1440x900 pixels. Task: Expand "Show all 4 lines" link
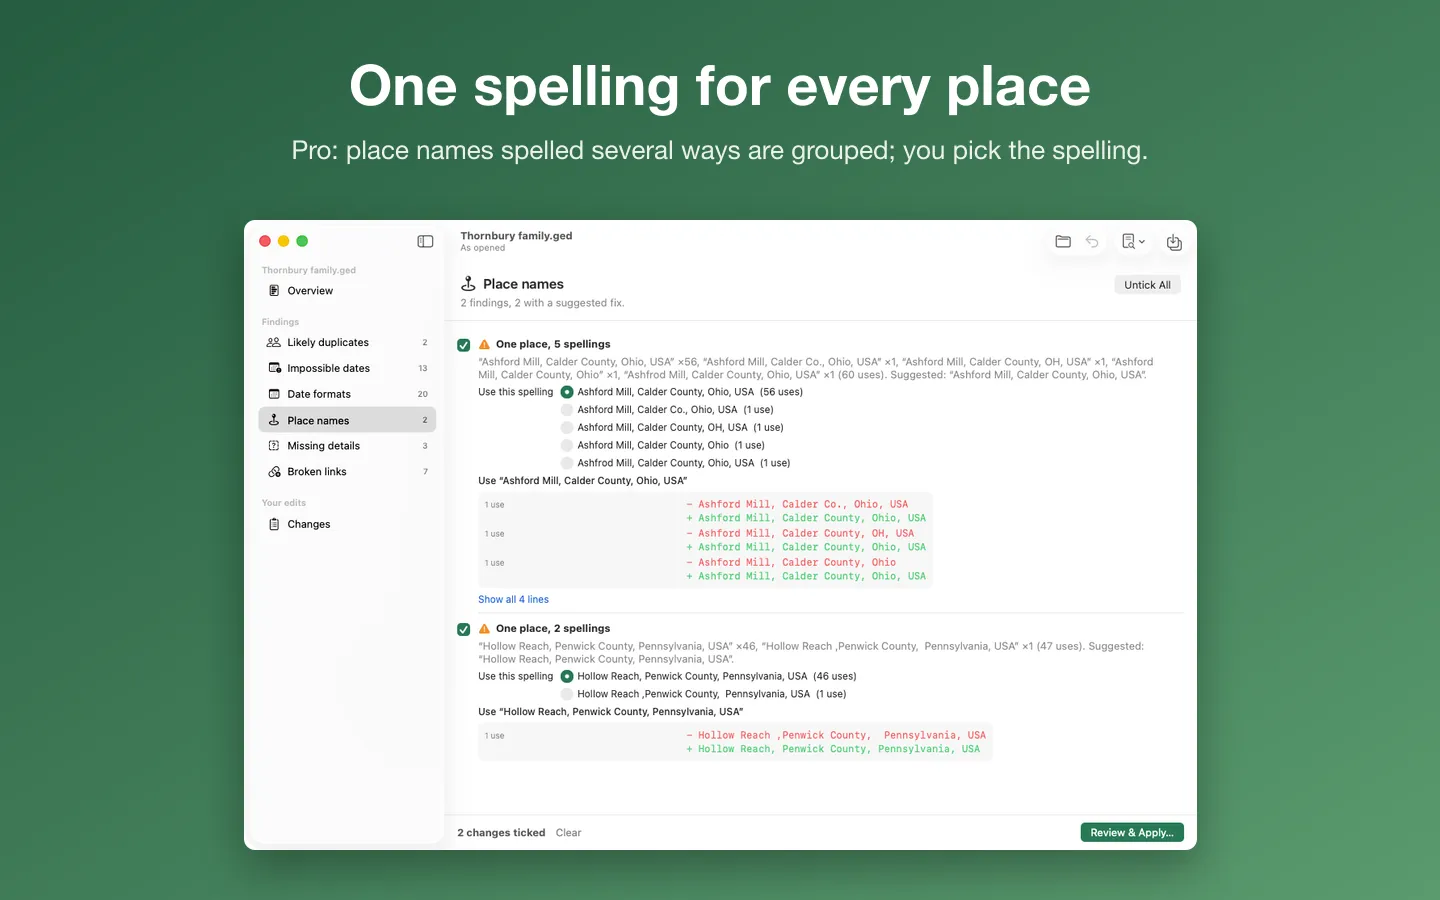(x=513, y=600)
